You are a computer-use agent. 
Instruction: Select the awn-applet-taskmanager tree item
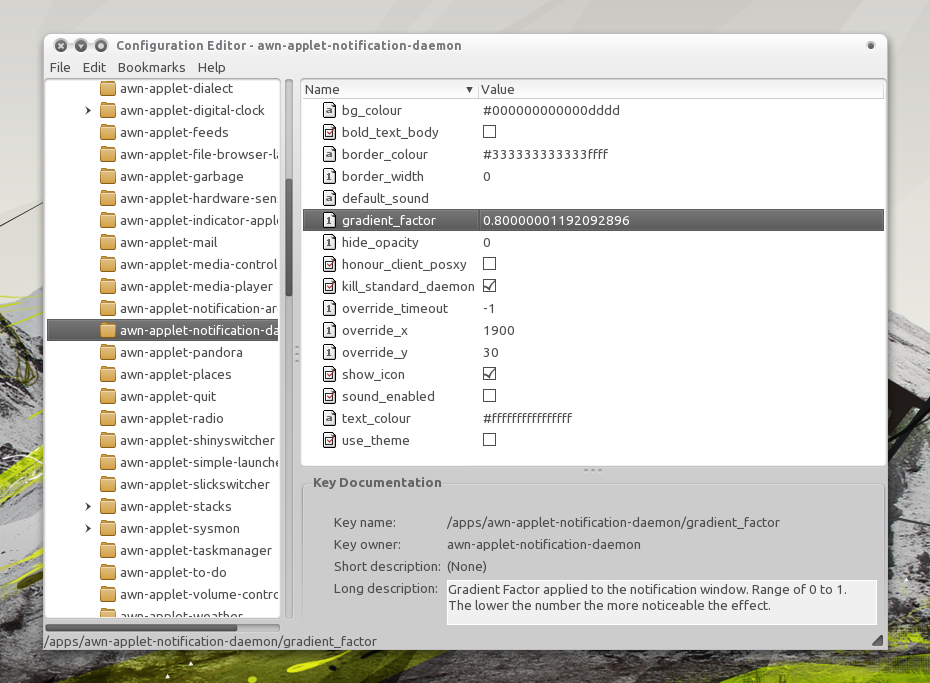pos(196,550)
